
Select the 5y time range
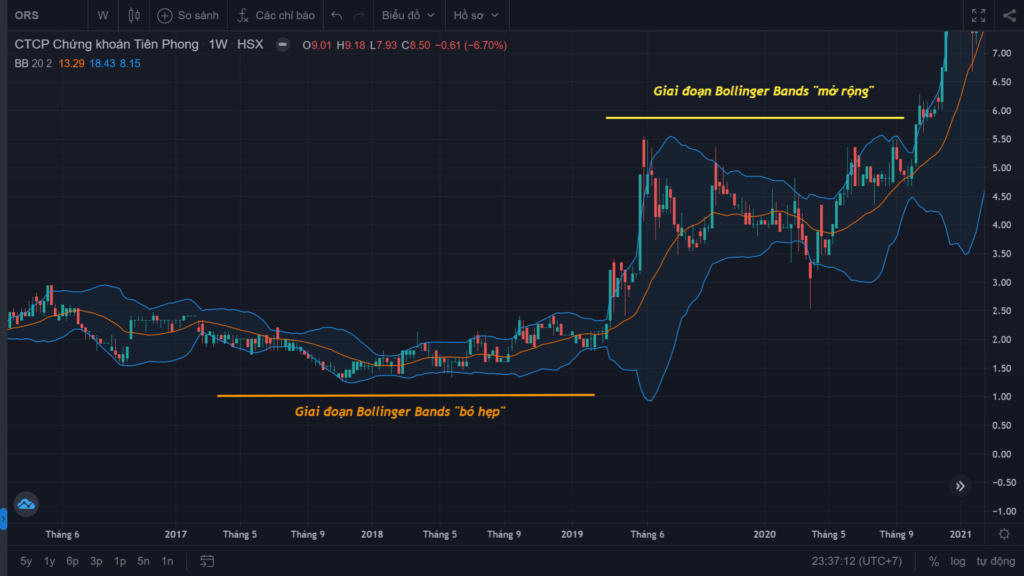pos(26,561)
